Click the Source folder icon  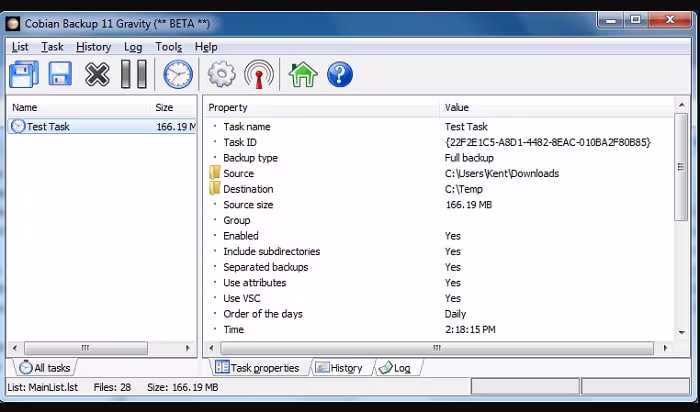pos(215,173)
